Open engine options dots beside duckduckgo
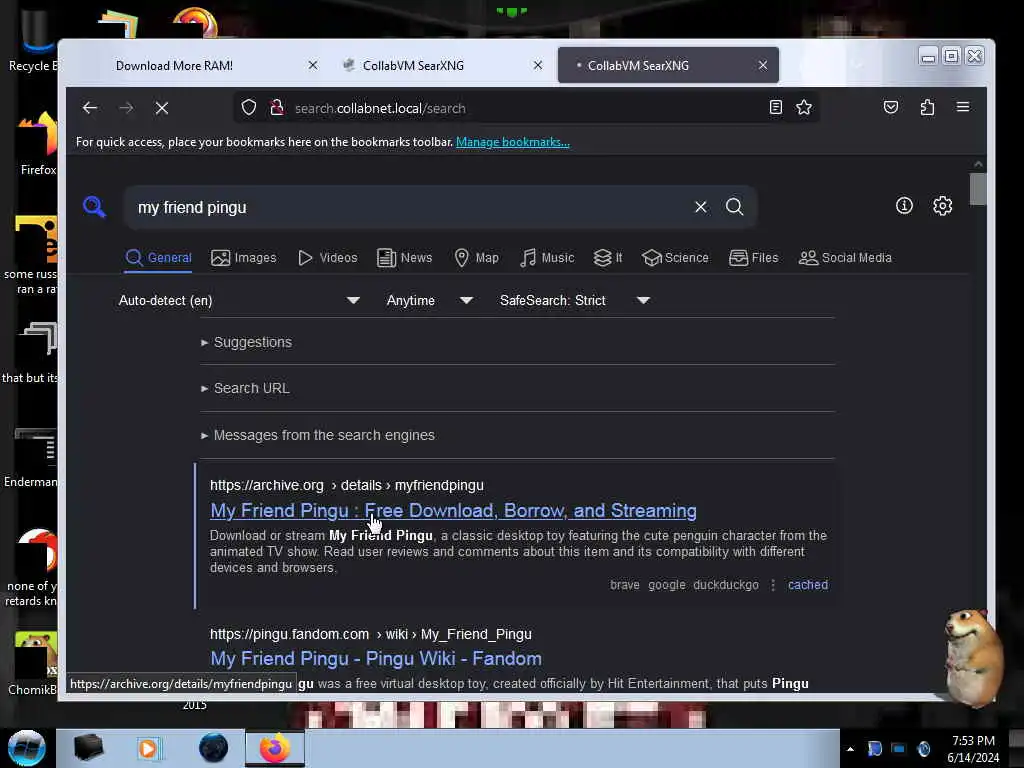The image size is (1024, 768). click(773, 585)
